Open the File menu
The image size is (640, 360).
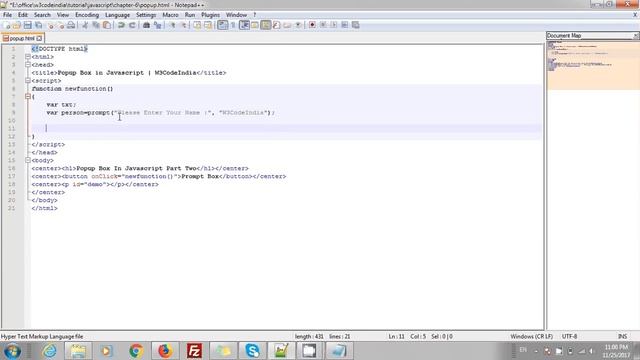pos(7,15)
